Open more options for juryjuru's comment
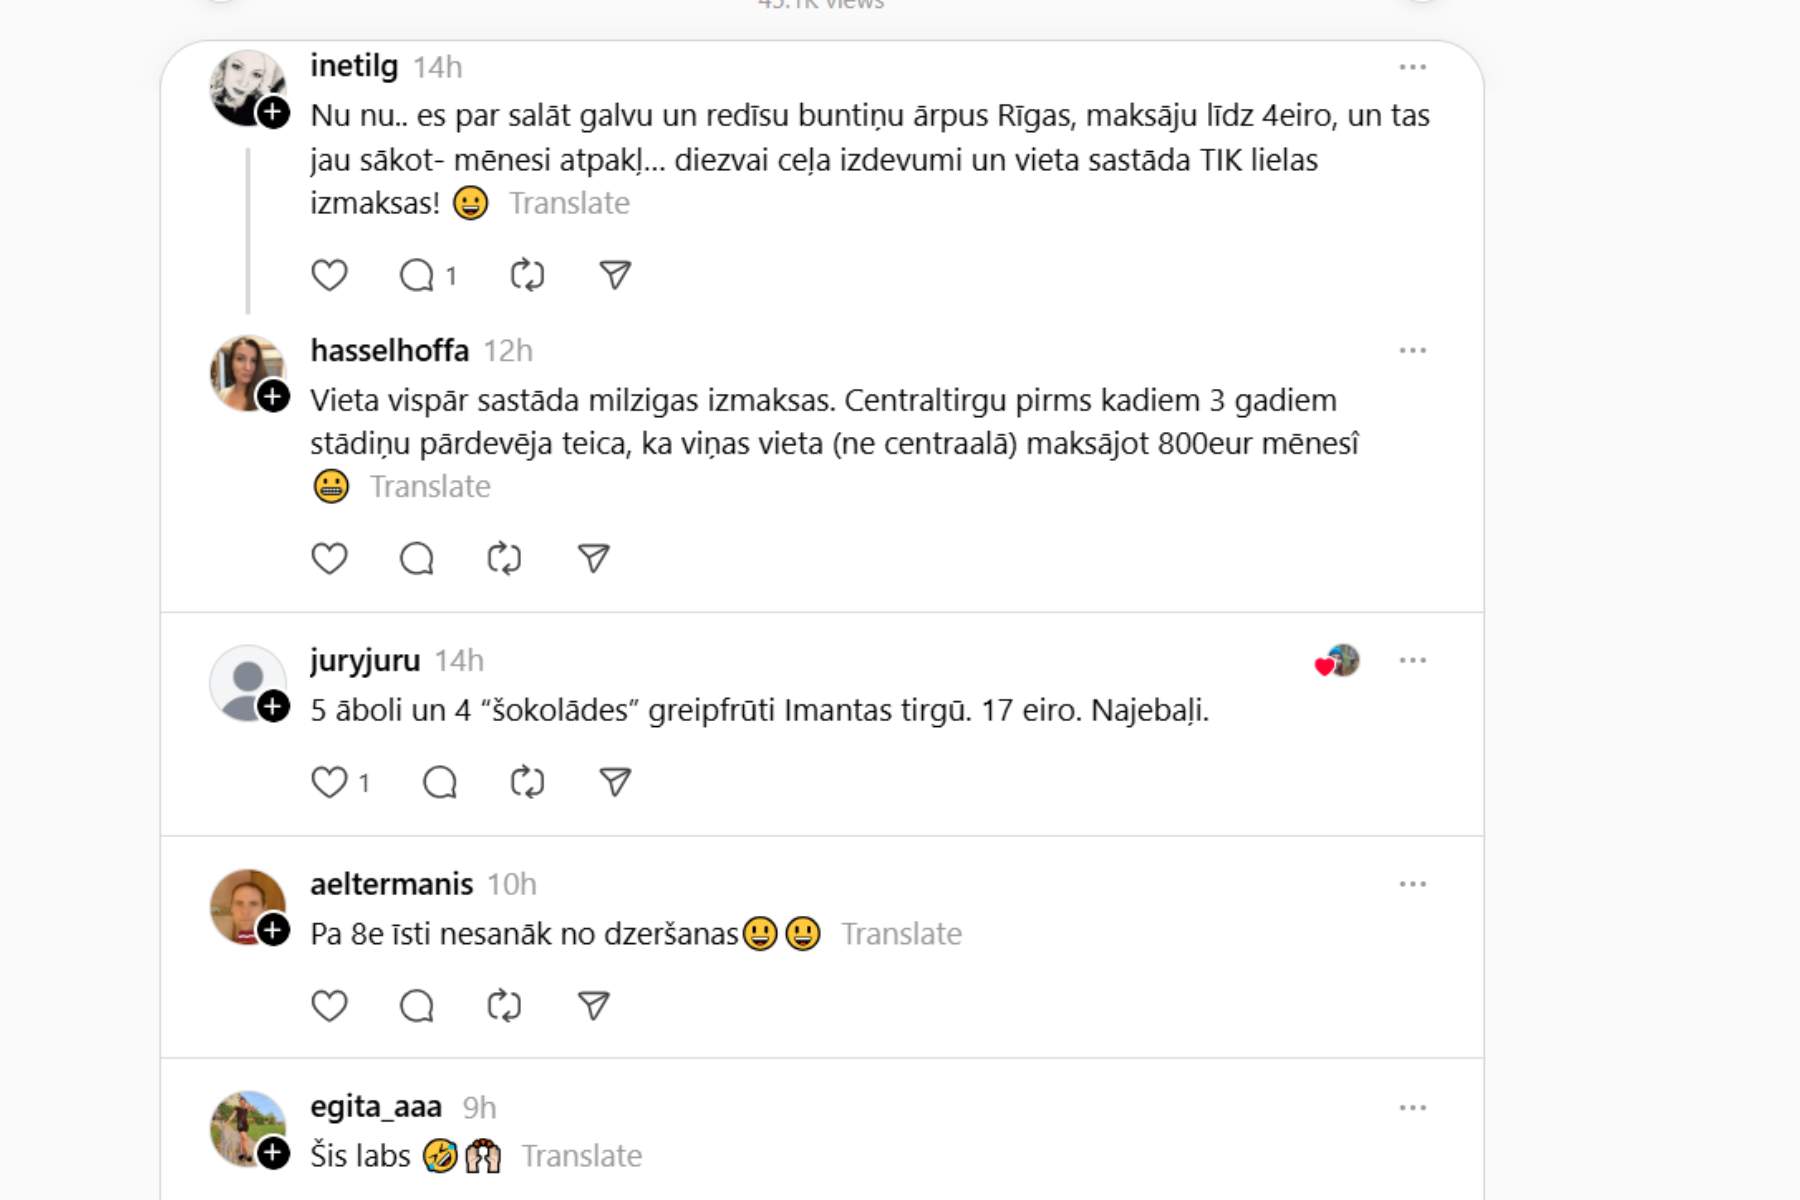This screenshot has width=1800, height=1200. (1412, 661)
